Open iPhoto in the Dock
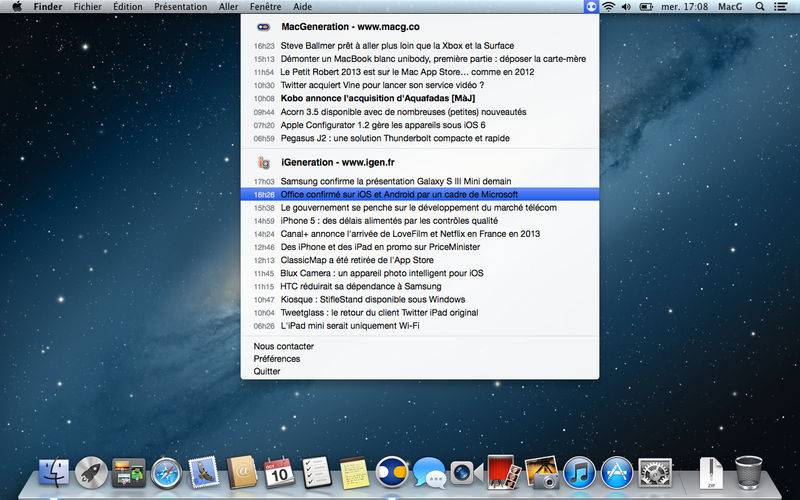 coord(542,472)
